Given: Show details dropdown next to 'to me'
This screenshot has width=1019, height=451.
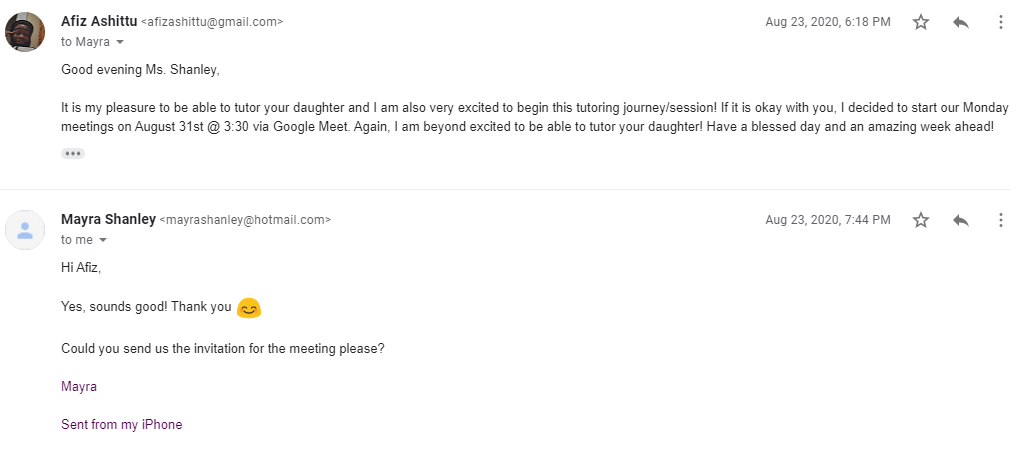Looking at the screenshot, I should (x=102, y=240).
